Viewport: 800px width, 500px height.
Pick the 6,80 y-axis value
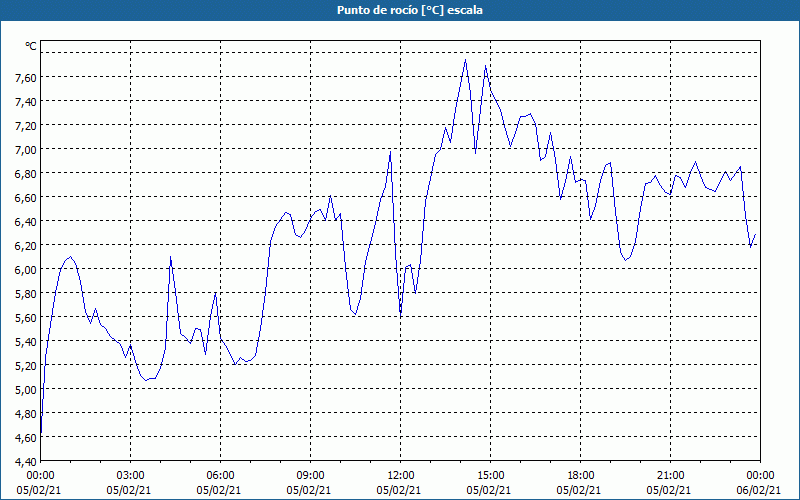27,173
